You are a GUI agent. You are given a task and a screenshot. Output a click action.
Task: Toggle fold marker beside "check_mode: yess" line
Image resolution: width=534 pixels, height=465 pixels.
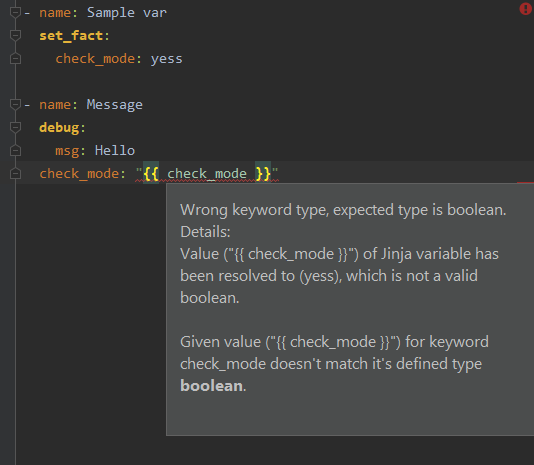tap(15, 59)
